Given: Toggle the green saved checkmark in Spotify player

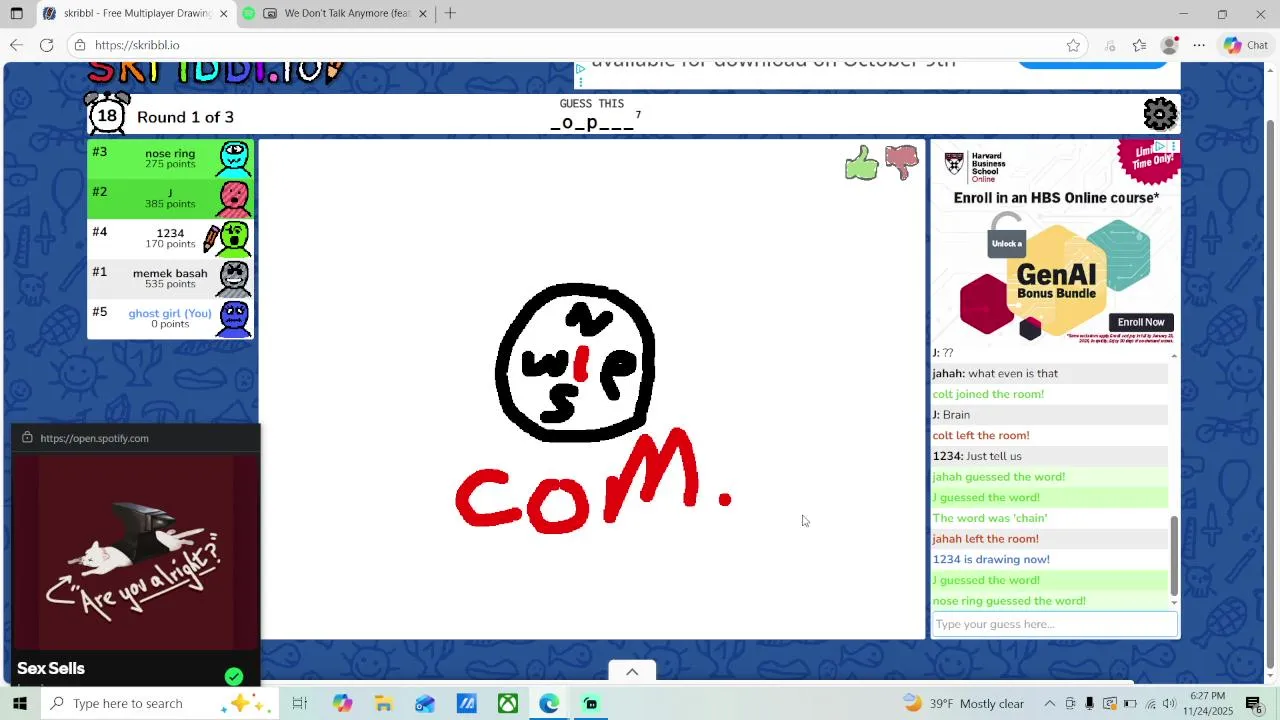Looking at the screenshot, I should tap(234, 677).
